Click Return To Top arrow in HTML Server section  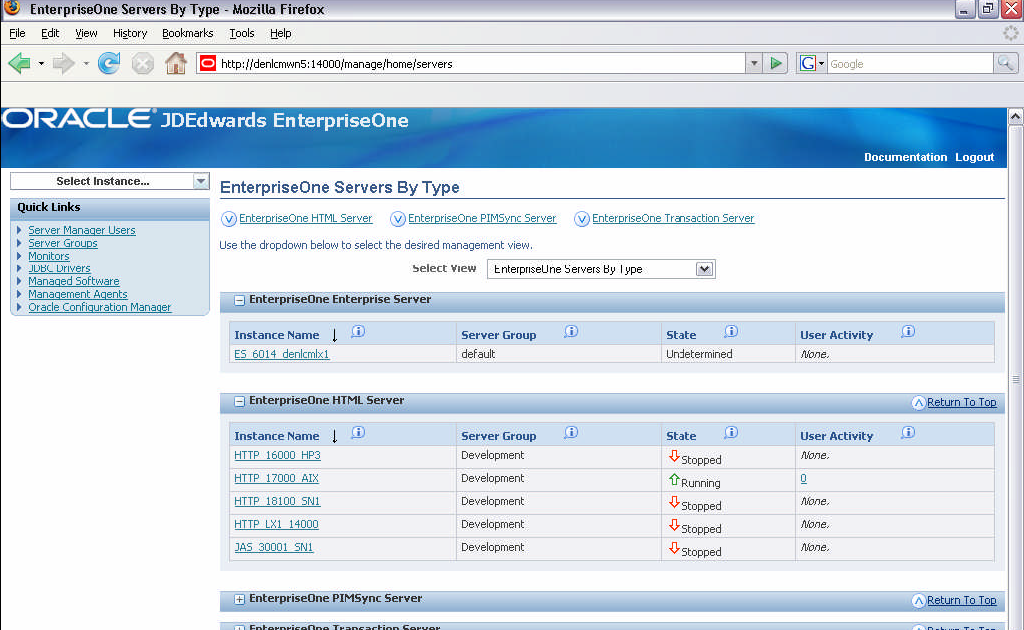tap(918, 402)
